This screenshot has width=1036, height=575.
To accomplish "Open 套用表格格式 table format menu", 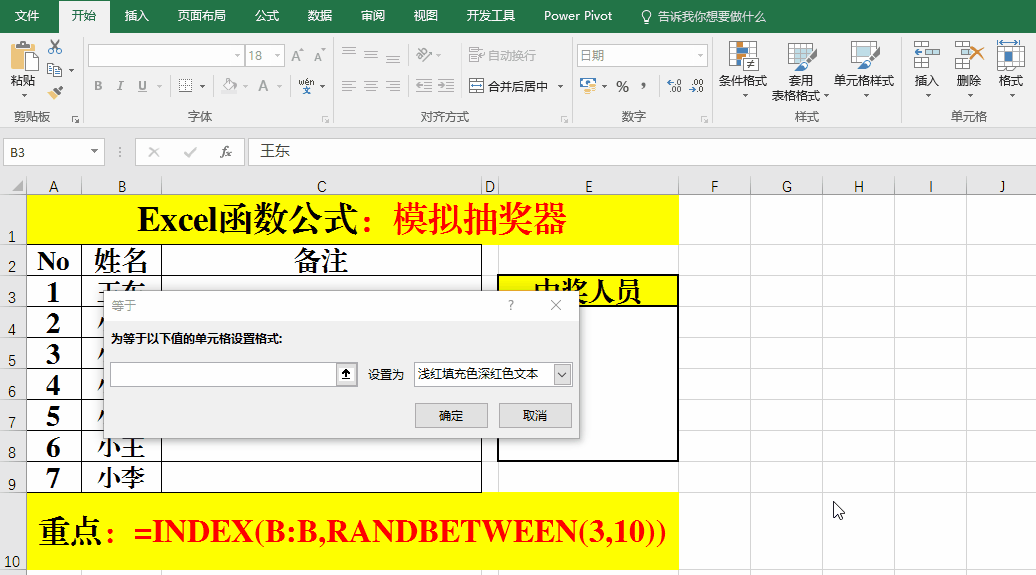I will coord(800,70).
